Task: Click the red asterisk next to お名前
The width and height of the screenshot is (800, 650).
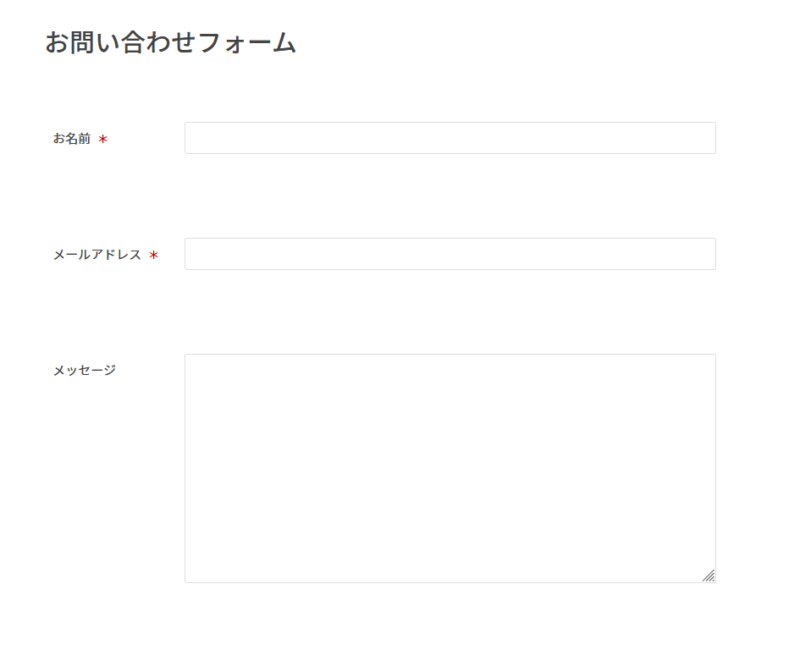Action: (103, 139)
